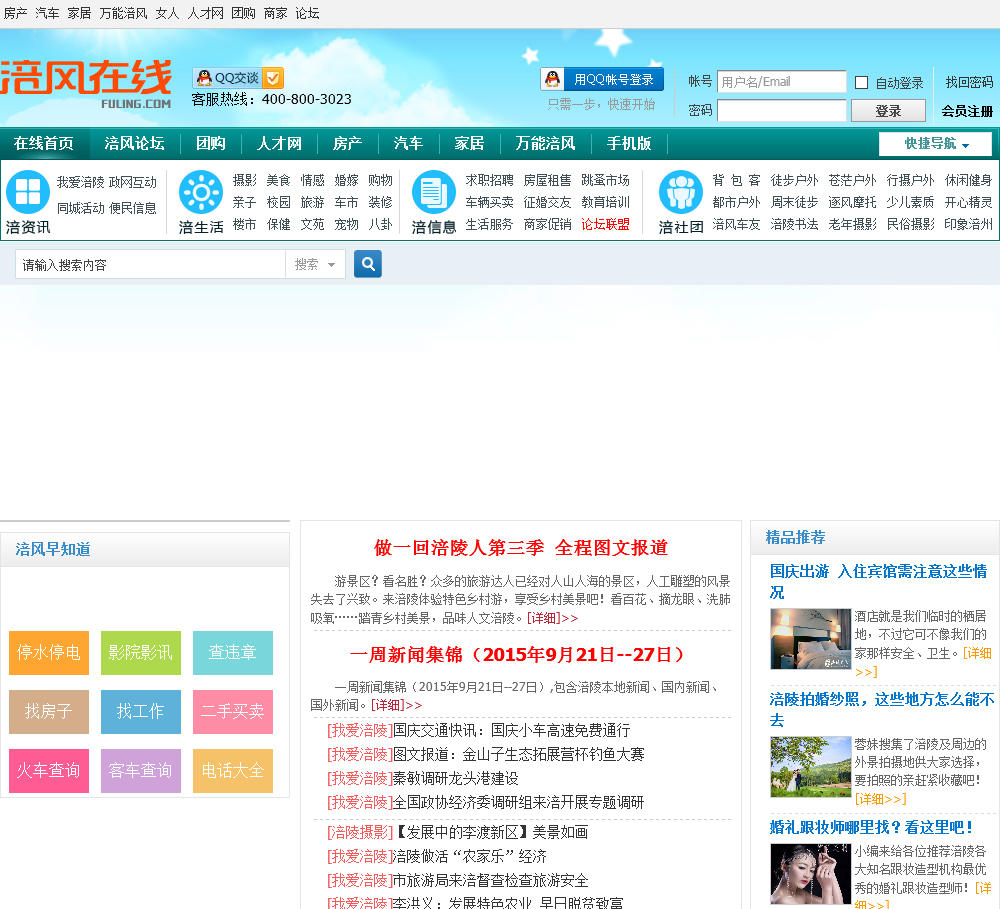Toggle the 自动登录 checkbox
This screenshot has width=1000, height=909.
tap(861, 82)
